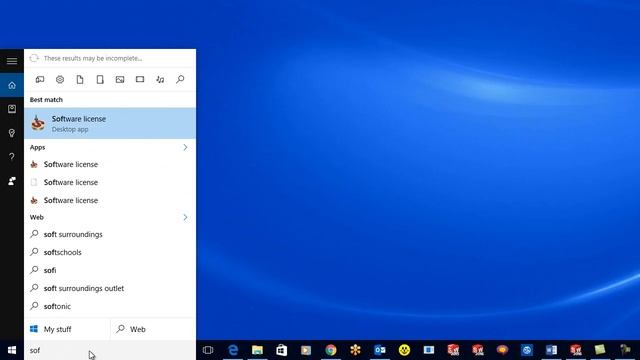
Task: Search web for soft surroundings
Action: click(110, 235)
